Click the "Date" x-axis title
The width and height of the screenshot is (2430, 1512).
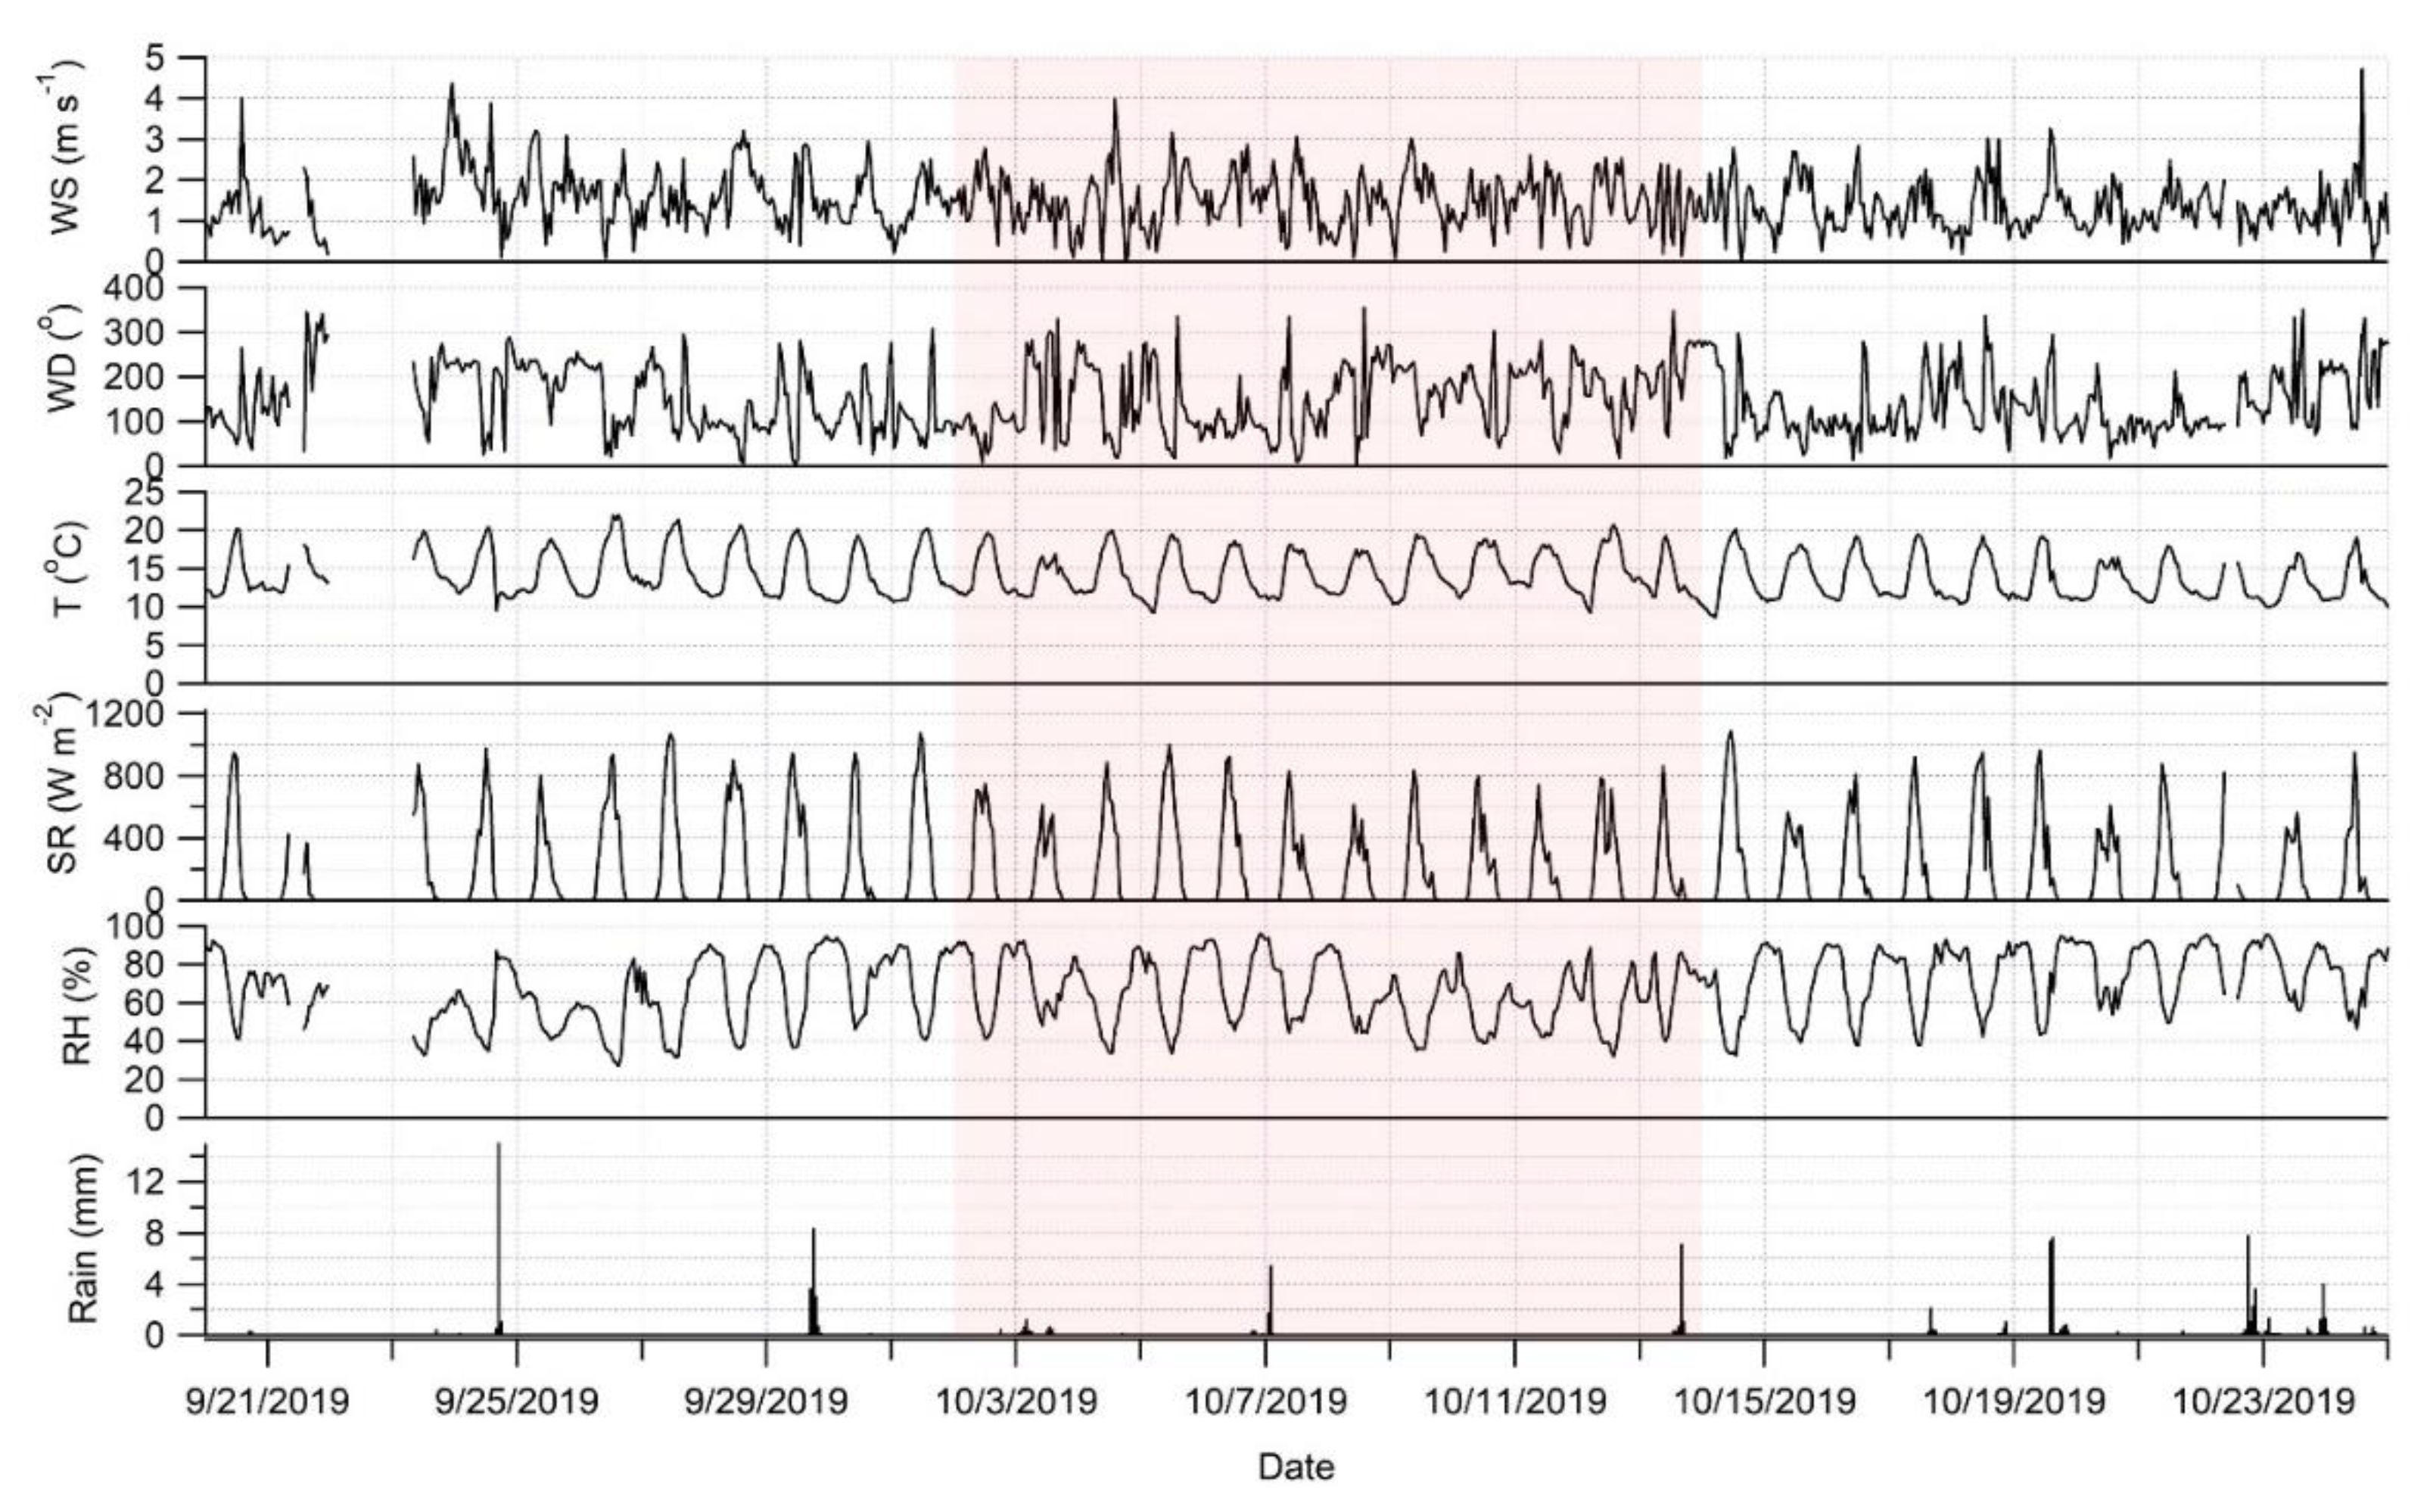[1296, 1467]
